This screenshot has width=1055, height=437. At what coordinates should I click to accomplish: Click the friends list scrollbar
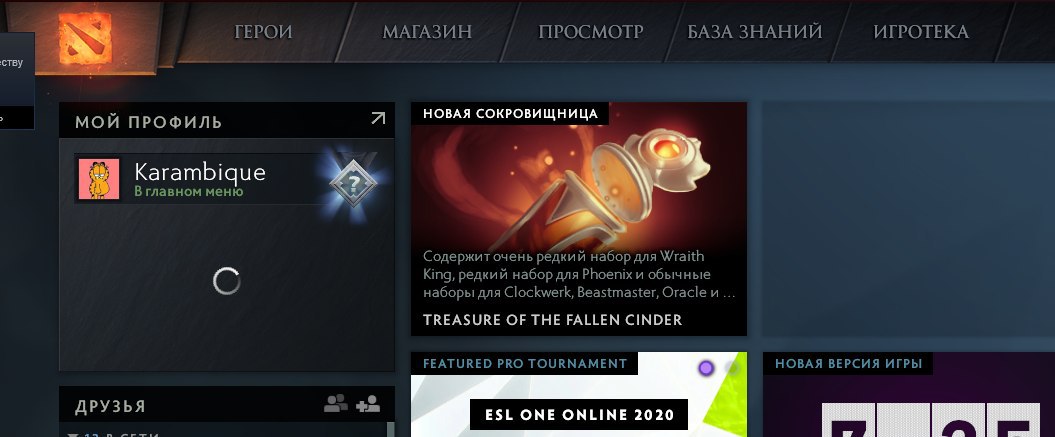(x=390, y=430)
